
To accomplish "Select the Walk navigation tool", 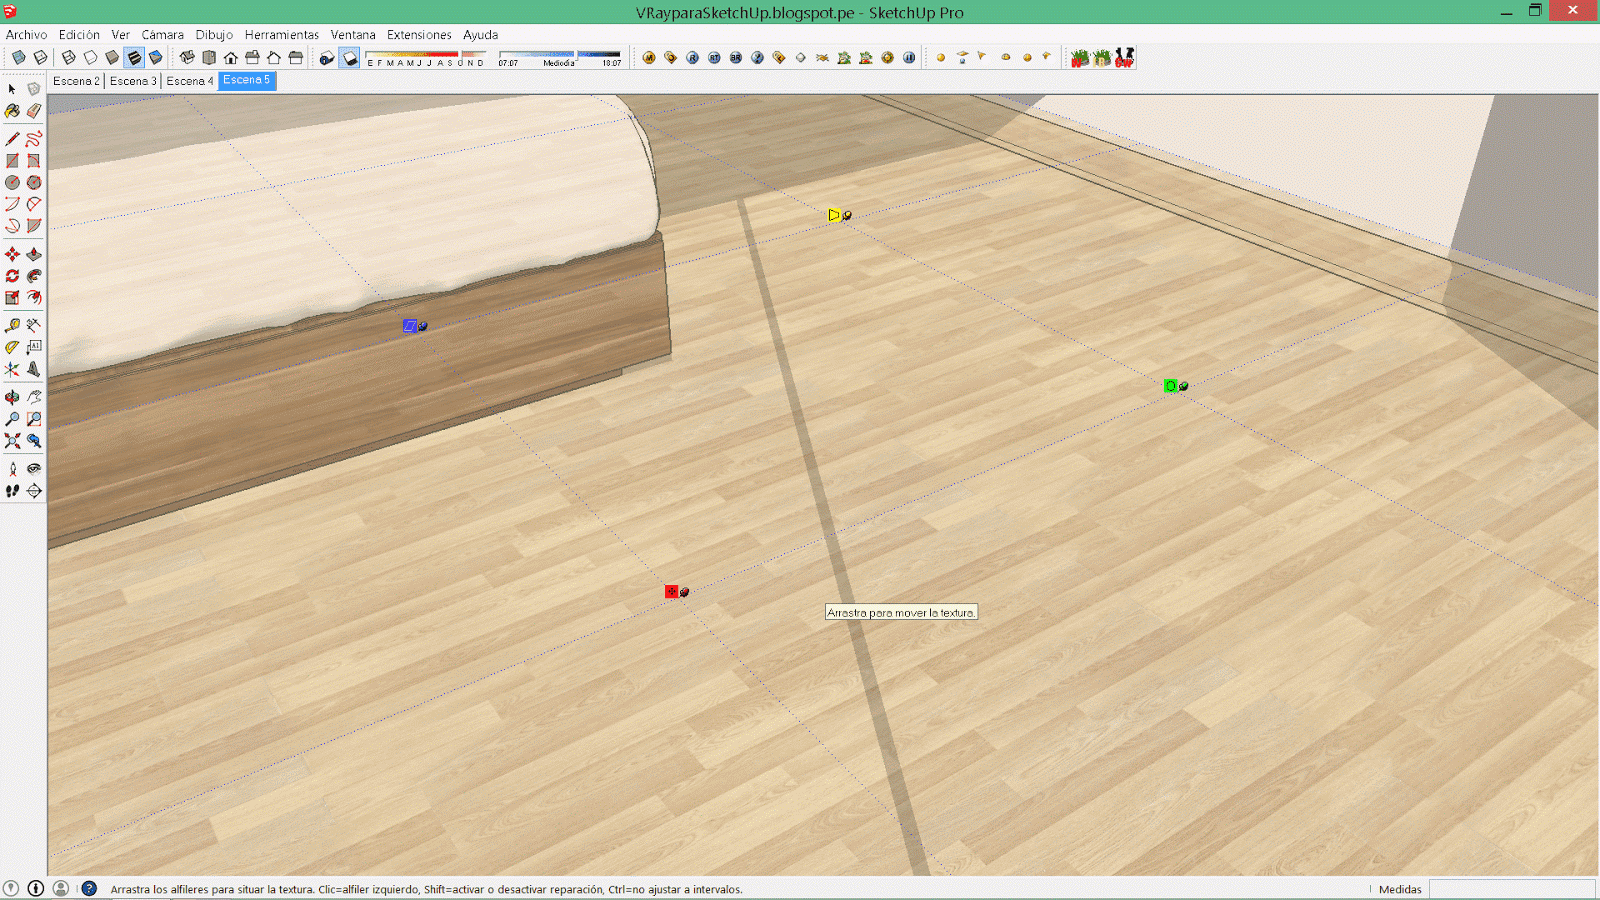I will click(x=12, y=490).
